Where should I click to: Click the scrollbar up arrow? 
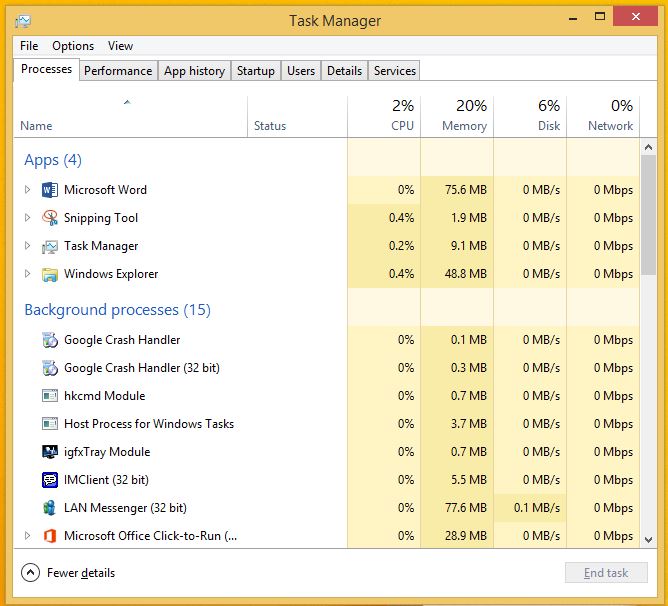pos(648,147)
